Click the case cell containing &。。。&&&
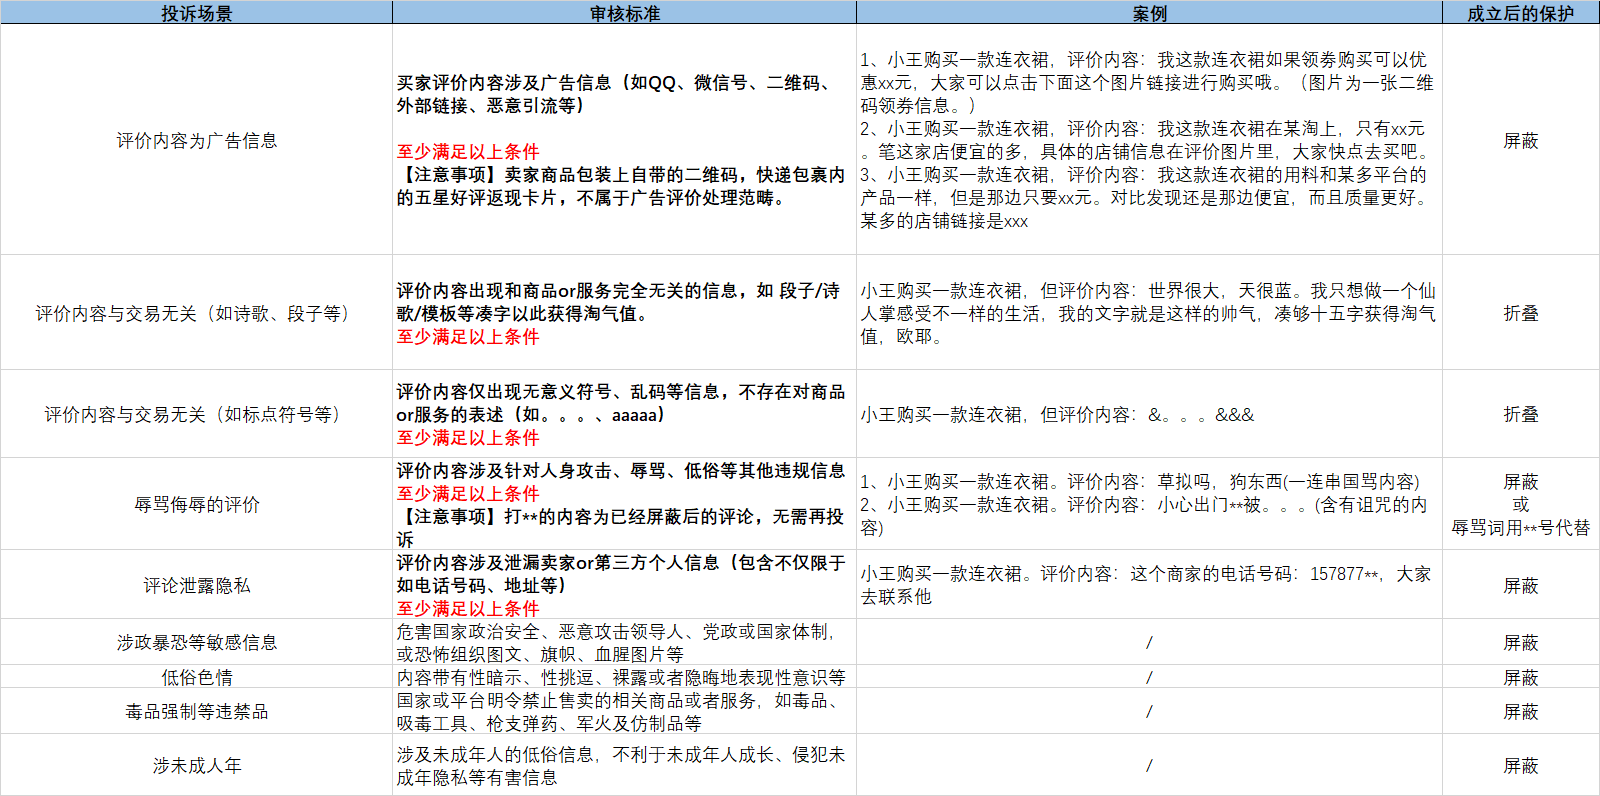The width and height of the screenshot is (1600, 796). (x=1149, y=414)
